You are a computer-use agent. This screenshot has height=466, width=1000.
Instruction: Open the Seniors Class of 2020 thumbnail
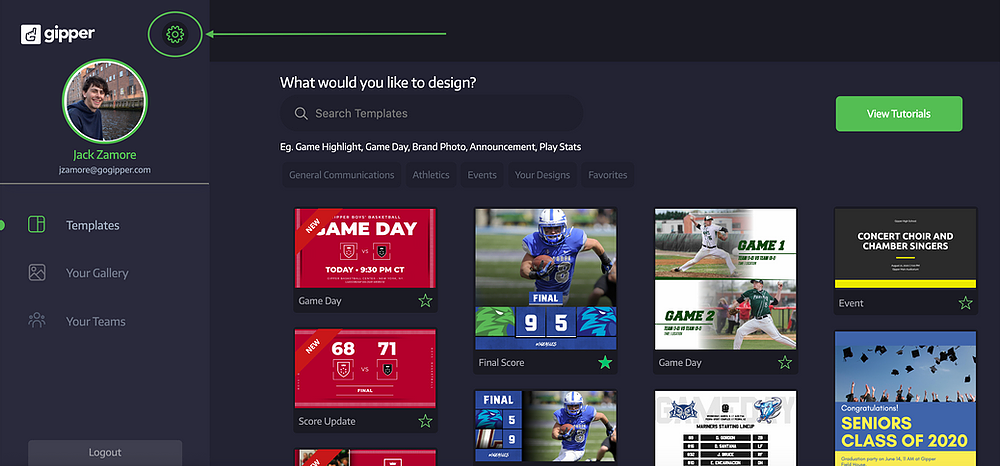point(905,398)
